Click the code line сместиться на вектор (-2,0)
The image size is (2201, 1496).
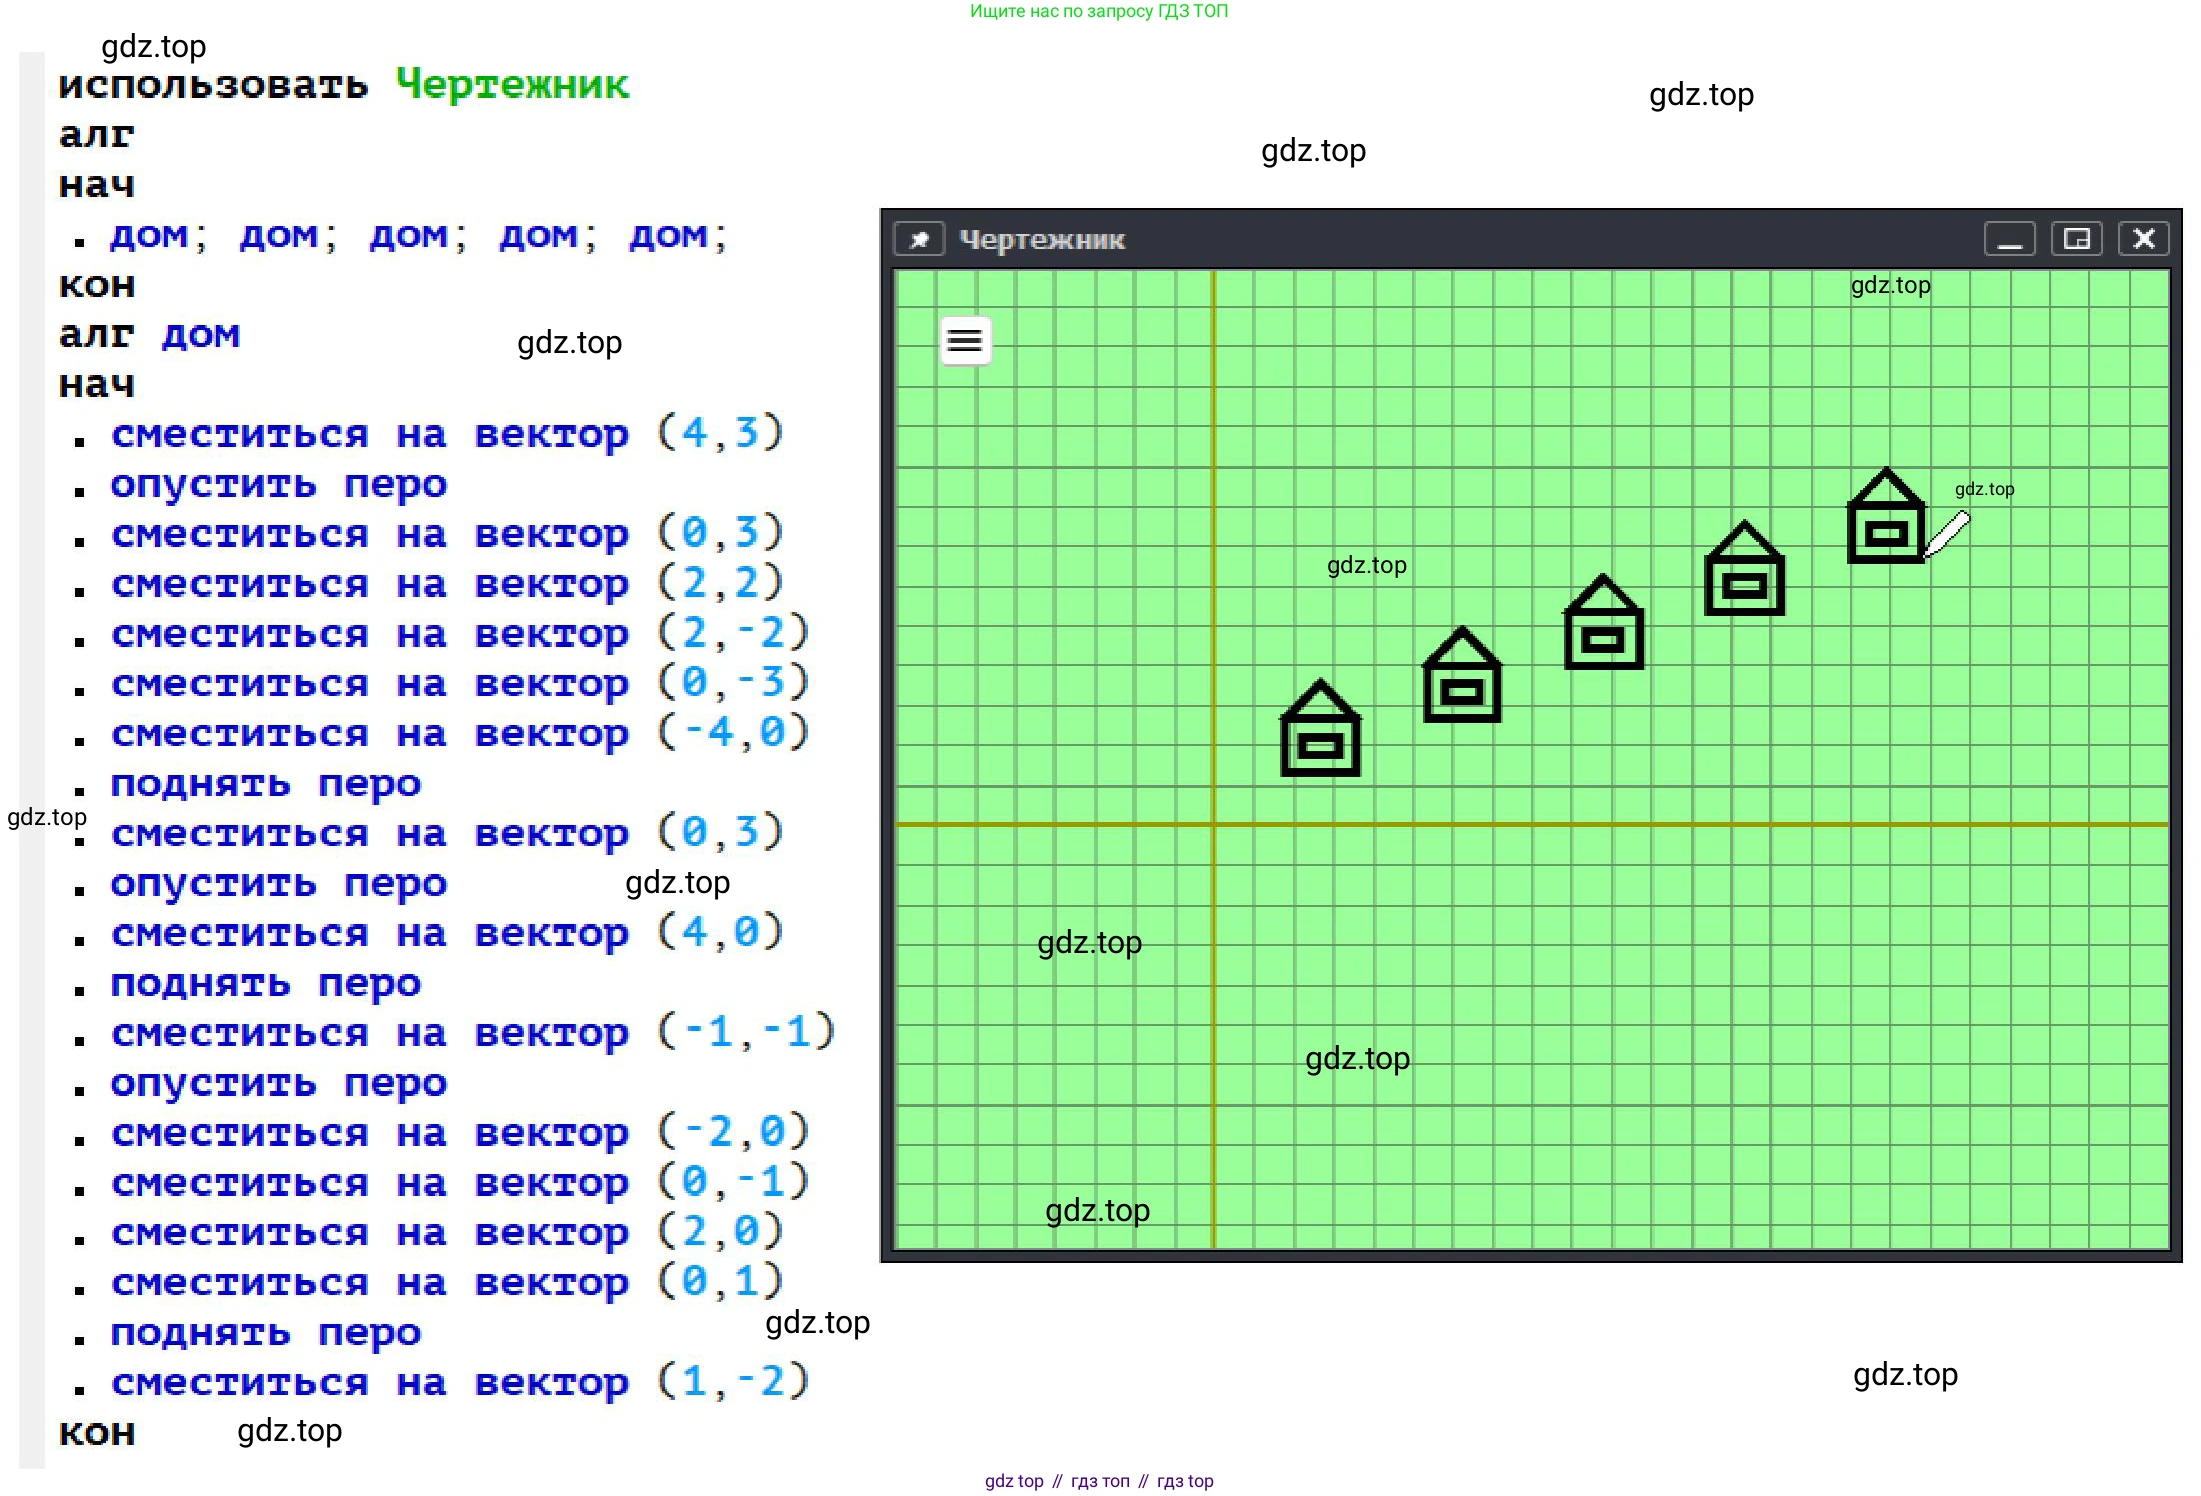click(x=459, y=1133)
